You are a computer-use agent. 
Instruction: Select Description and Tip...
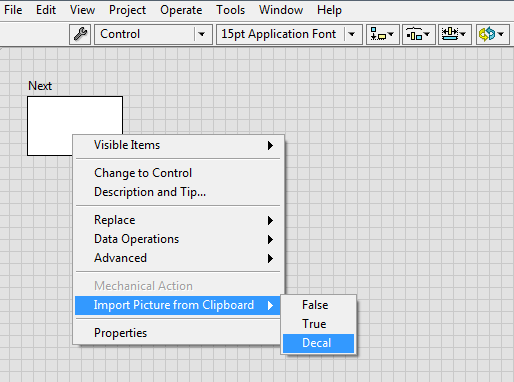coord(178,192)
